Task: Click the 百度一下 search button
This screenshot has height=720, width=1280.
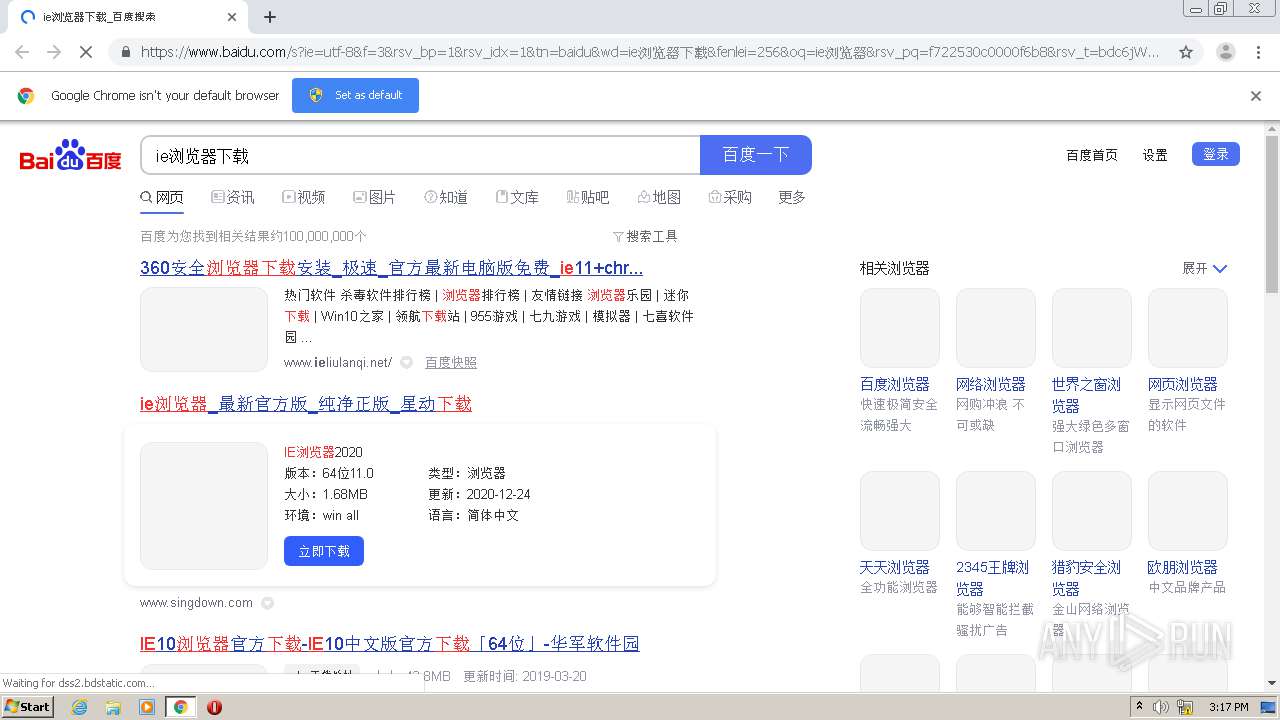Action: (756, 155)
